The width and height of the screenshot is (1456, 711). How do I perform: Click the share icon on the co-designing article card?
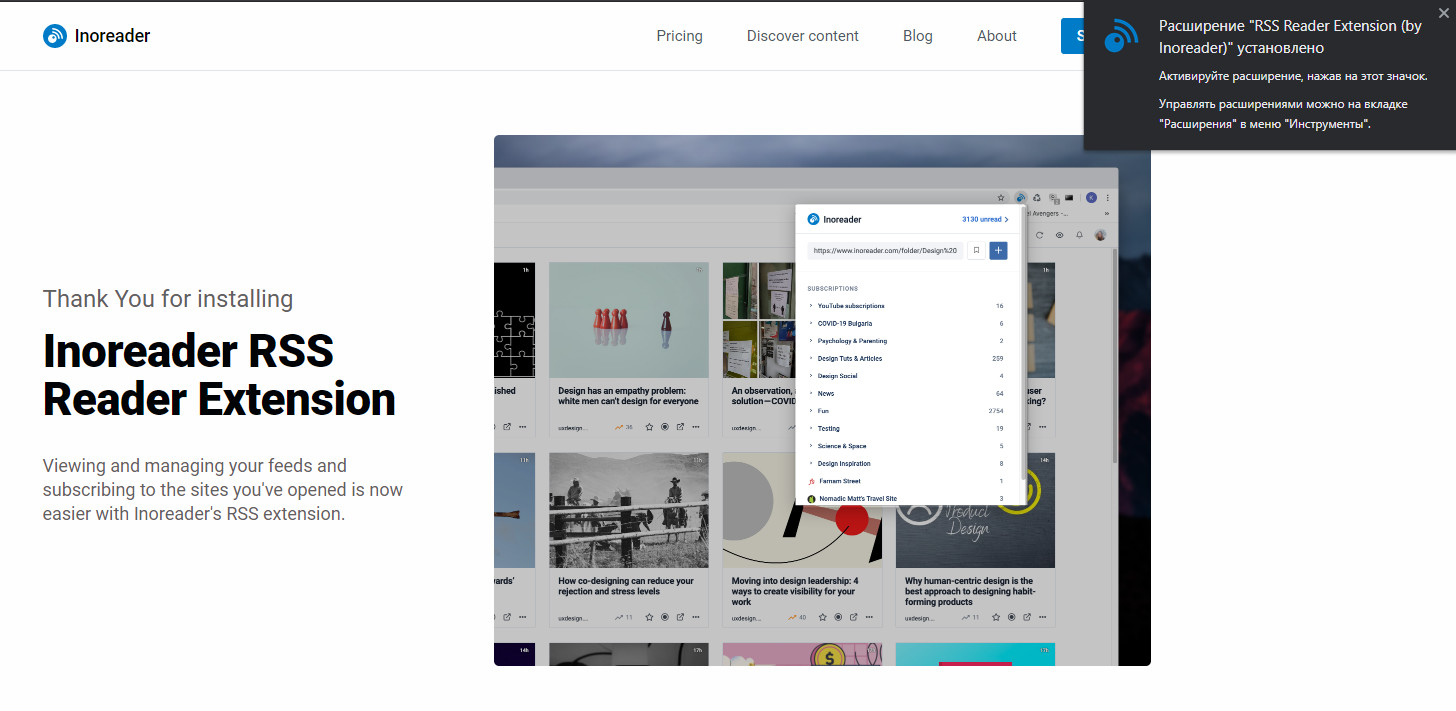click(x=682, y=617)
